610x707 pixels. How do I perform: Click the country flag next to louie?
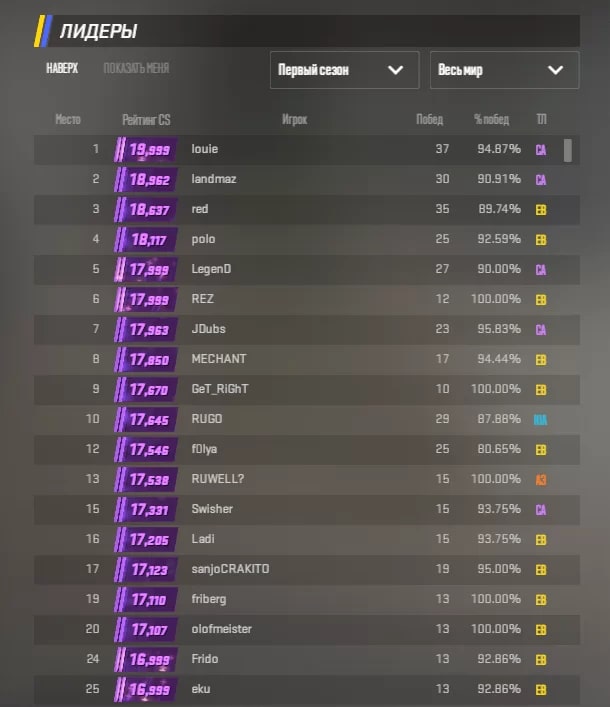point(541,150)
